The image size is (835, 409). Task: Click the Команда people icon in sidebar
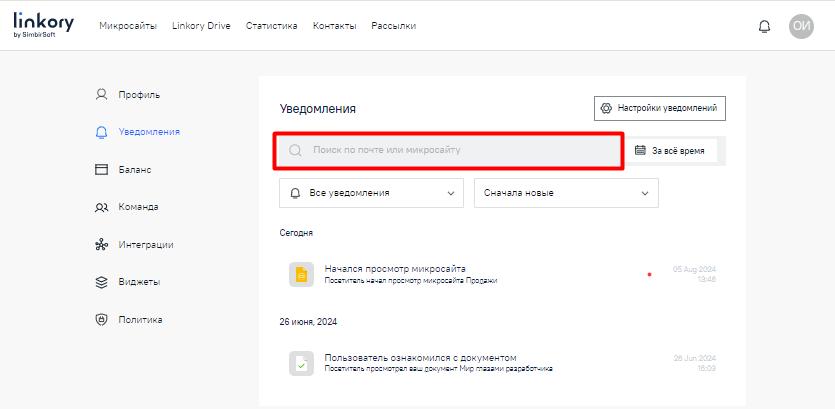[x=101, y=207]
